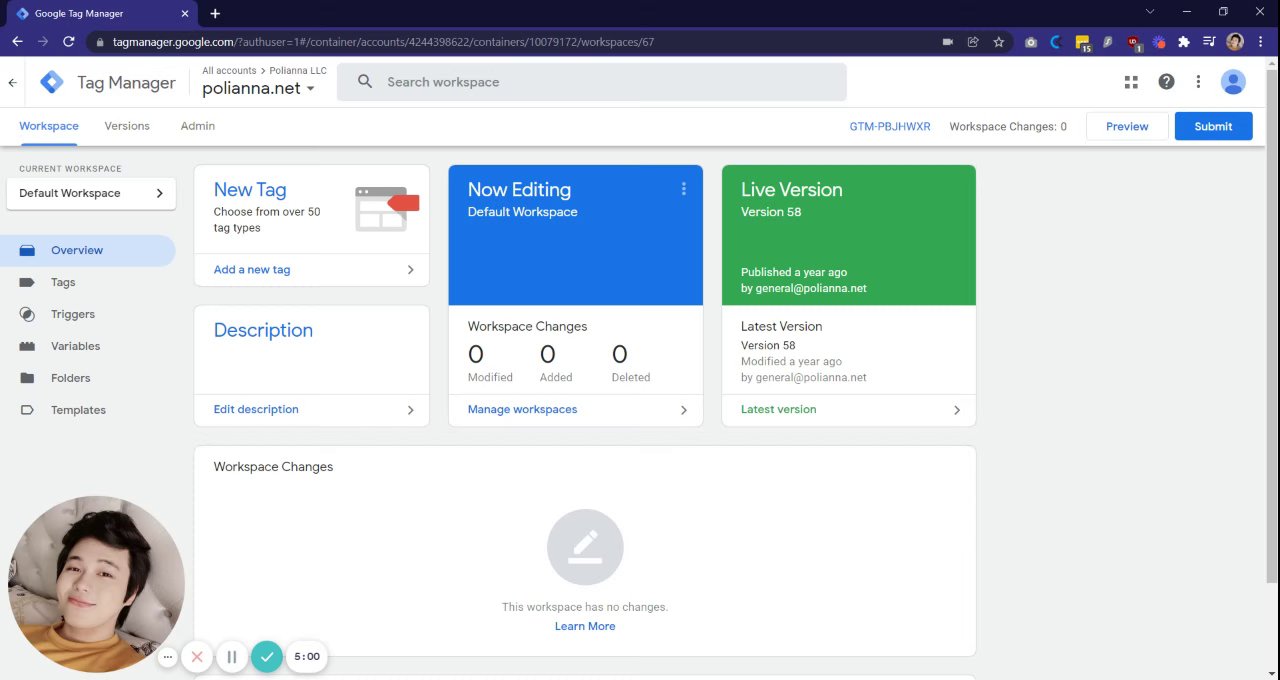Viewport: 1280px width, 680px height.
Task: Switch to the Admin tab
Action: pyautogui.click(x=198, y=126)
